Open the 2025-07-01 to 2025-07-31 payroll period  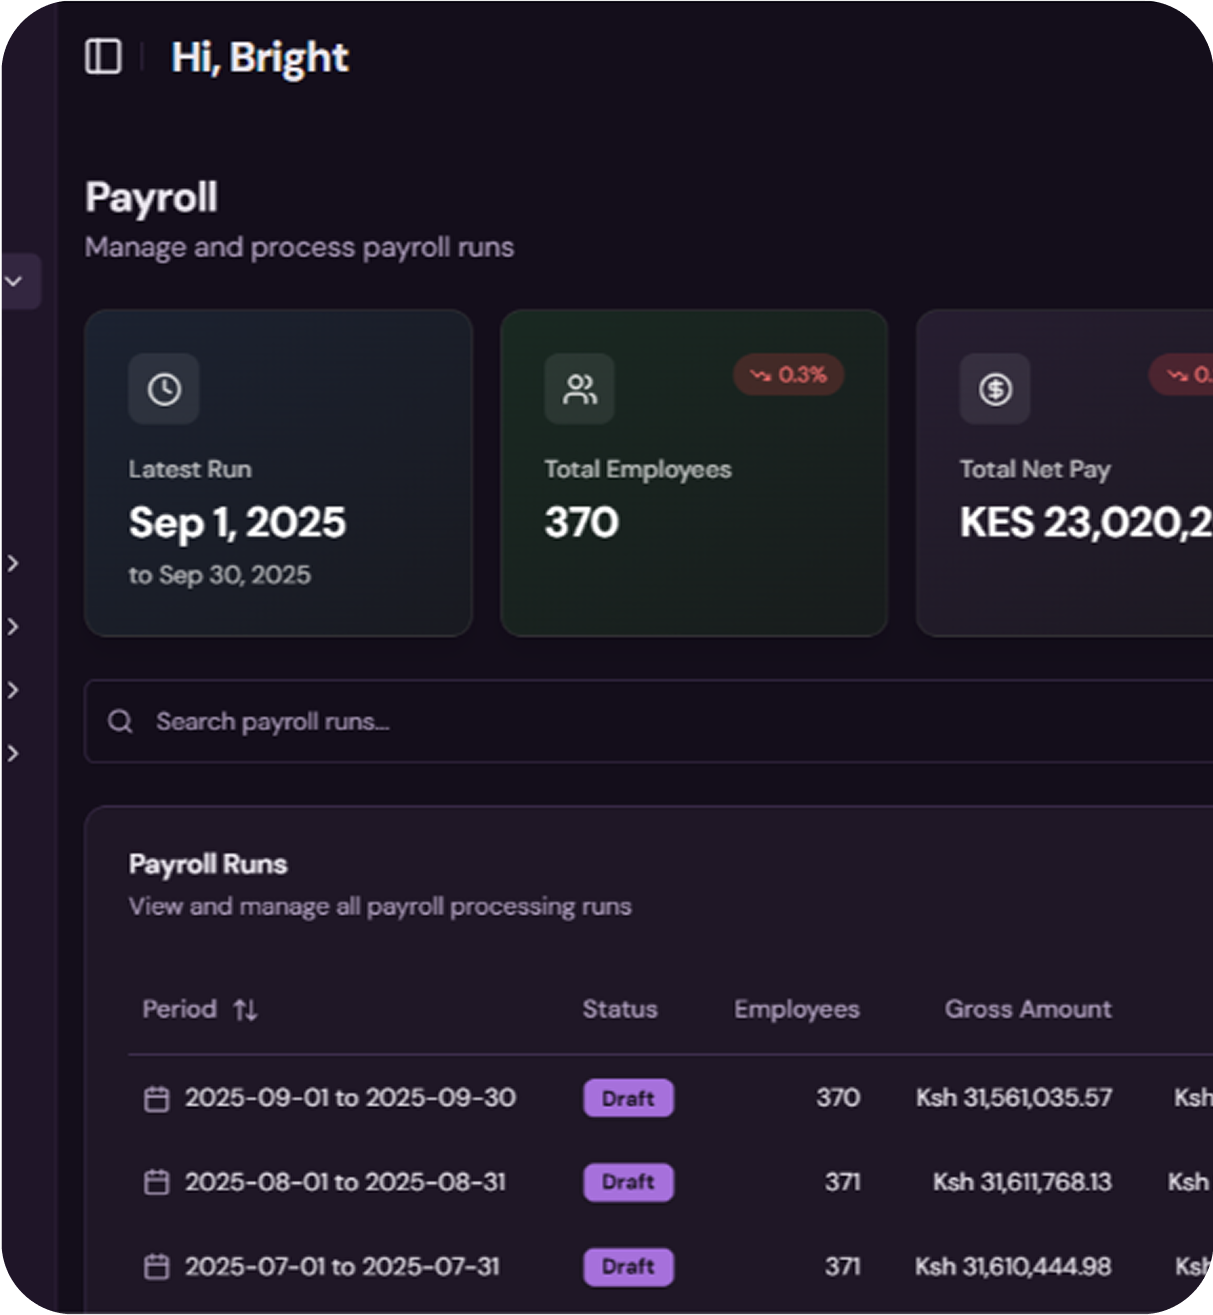pos(342,1267)
